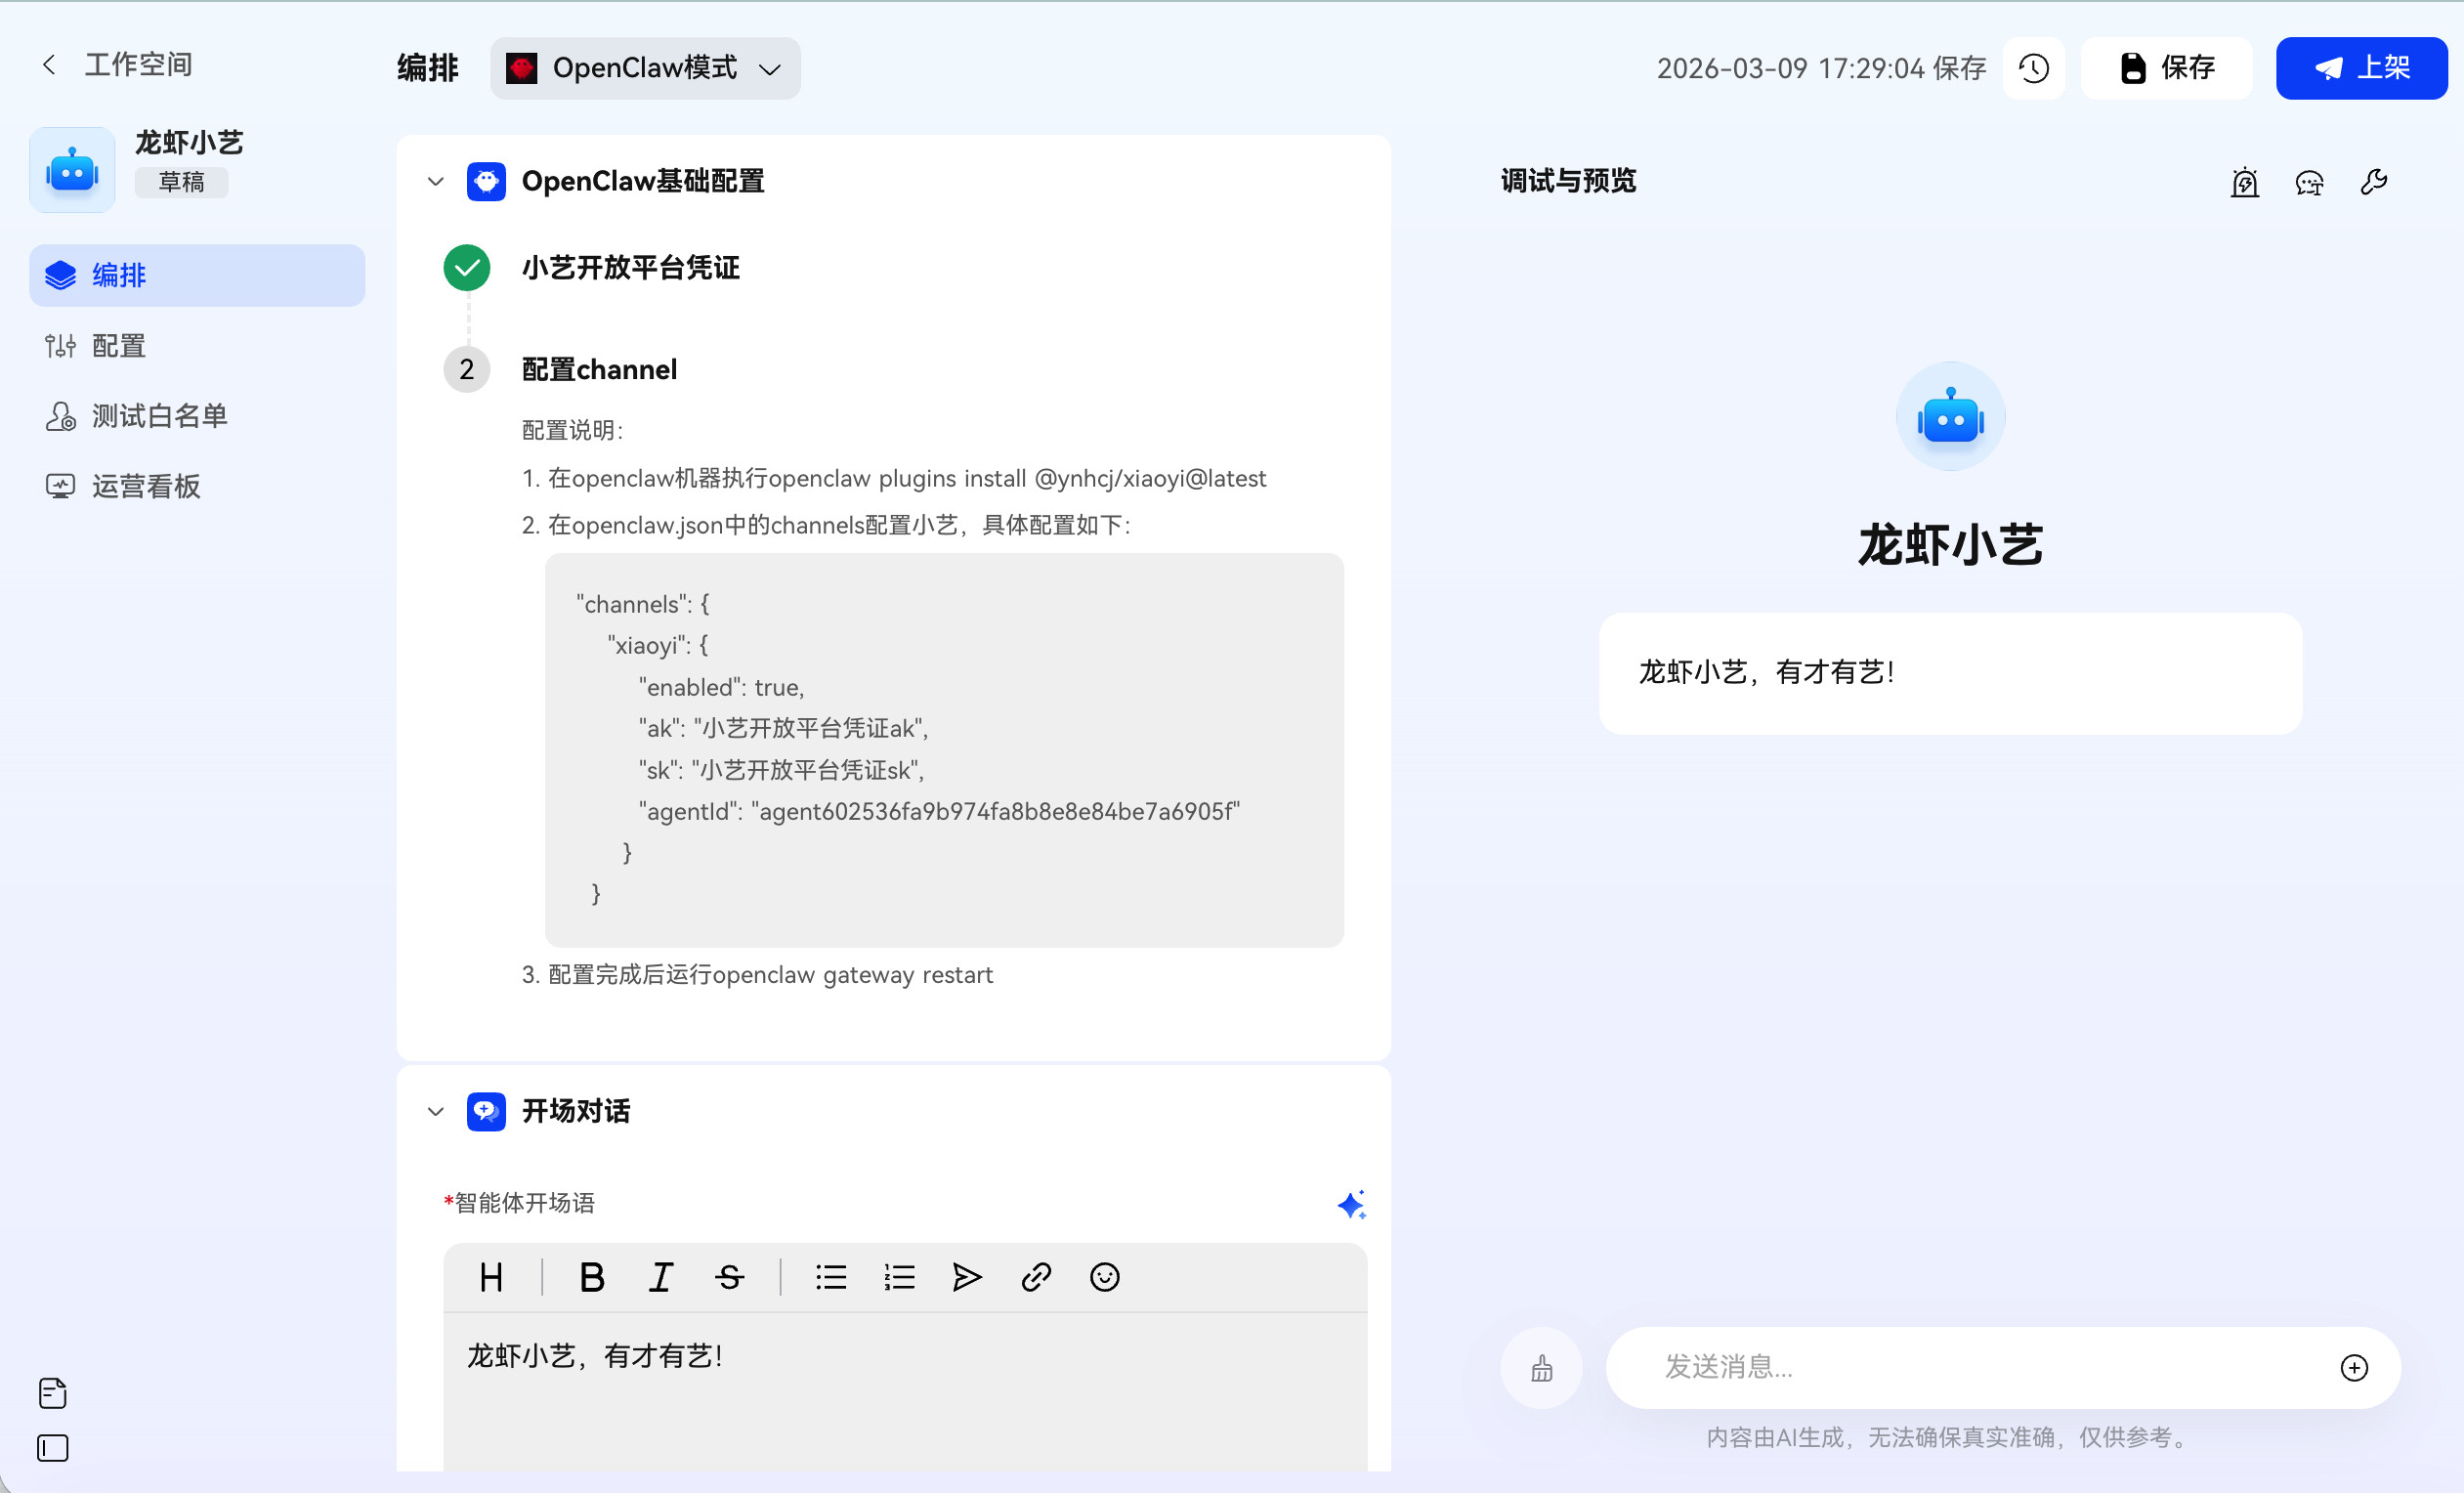The image size is (2464, 1493).
Task: Toggle bold formatting in the opening message editor
Action: coord(591,1277)
